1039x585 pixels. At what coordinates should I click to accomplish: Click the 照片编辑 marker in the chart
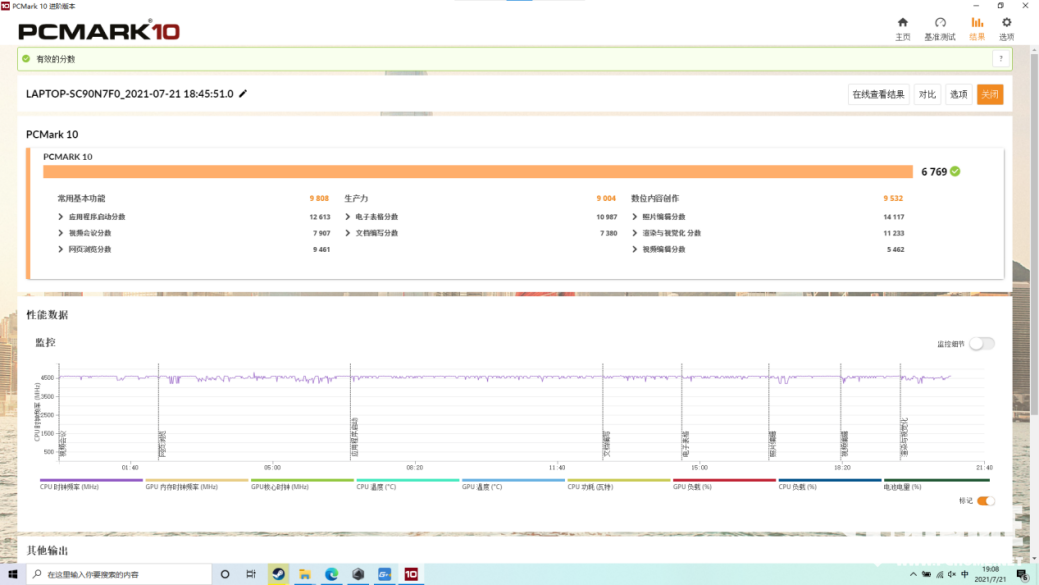[773, 444]
